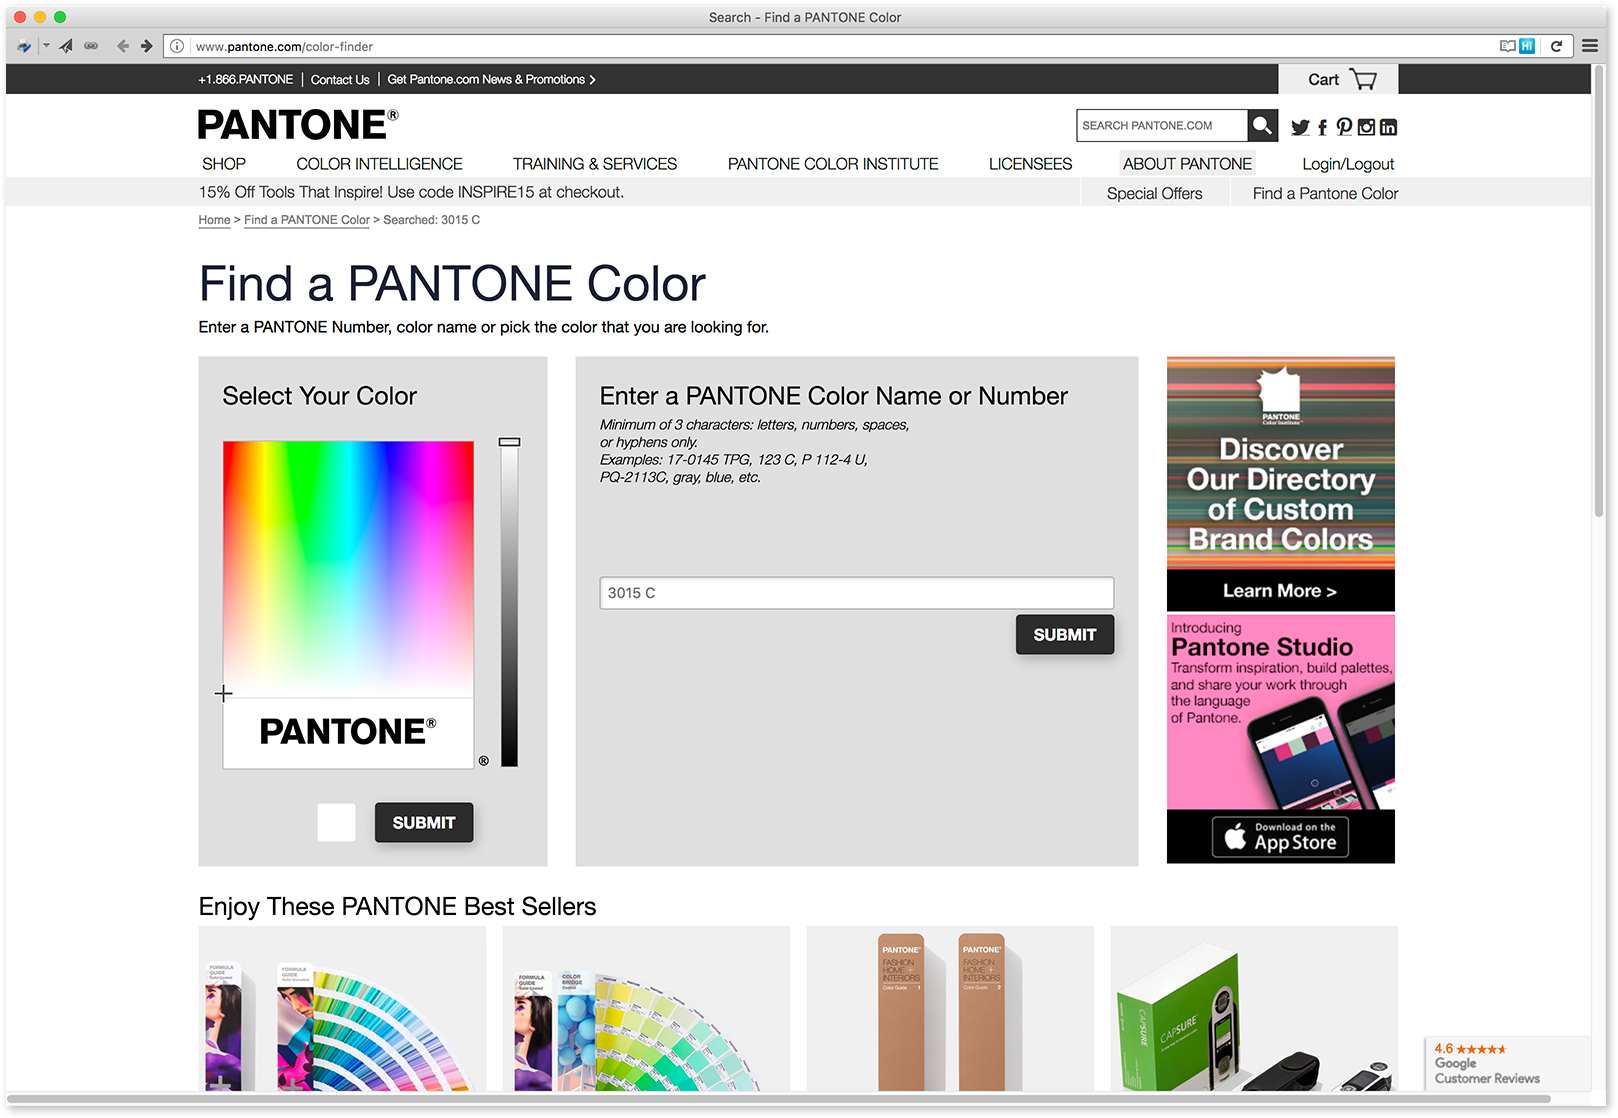
Task: Click the Find a PANTONE Color heading
Action: (452, 283)
